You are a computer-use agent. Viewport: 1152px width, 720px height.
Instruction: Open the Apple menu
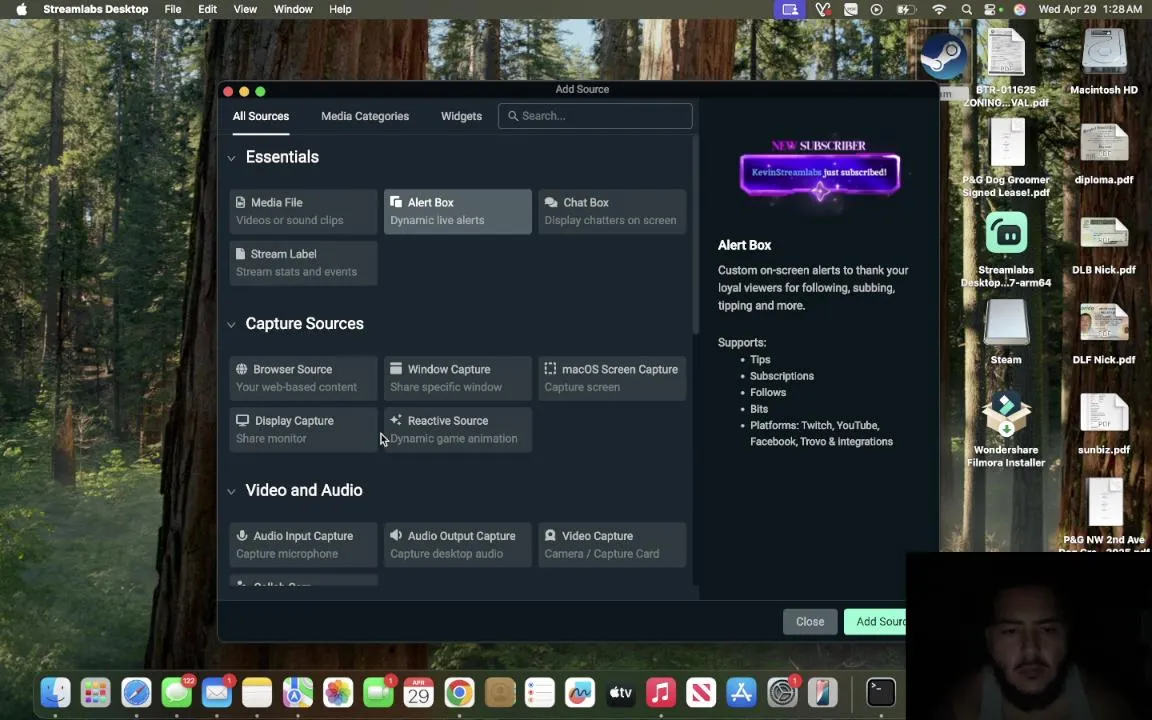tap(22, 10)
